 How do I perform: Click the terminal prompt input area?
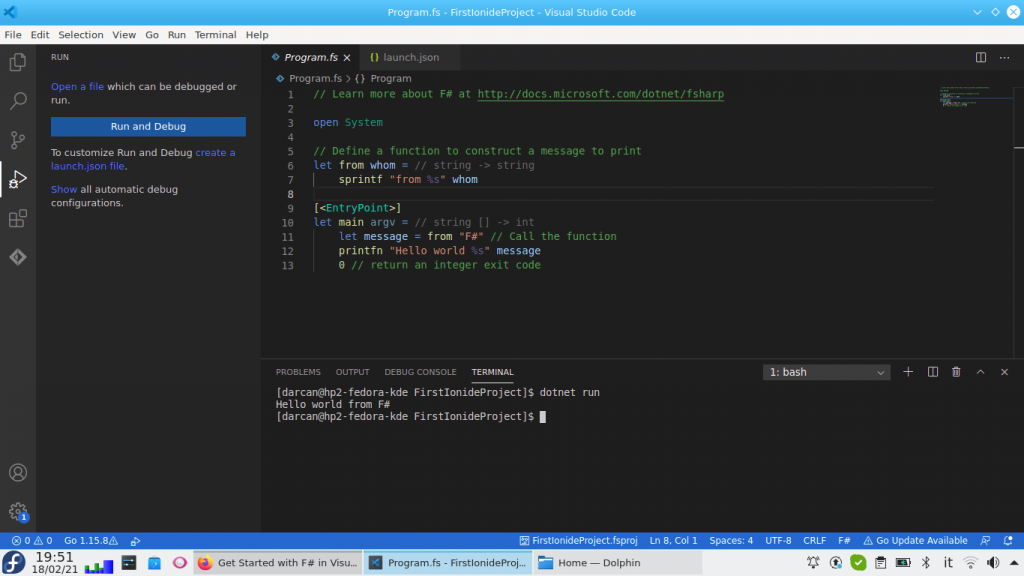(543, 417)
